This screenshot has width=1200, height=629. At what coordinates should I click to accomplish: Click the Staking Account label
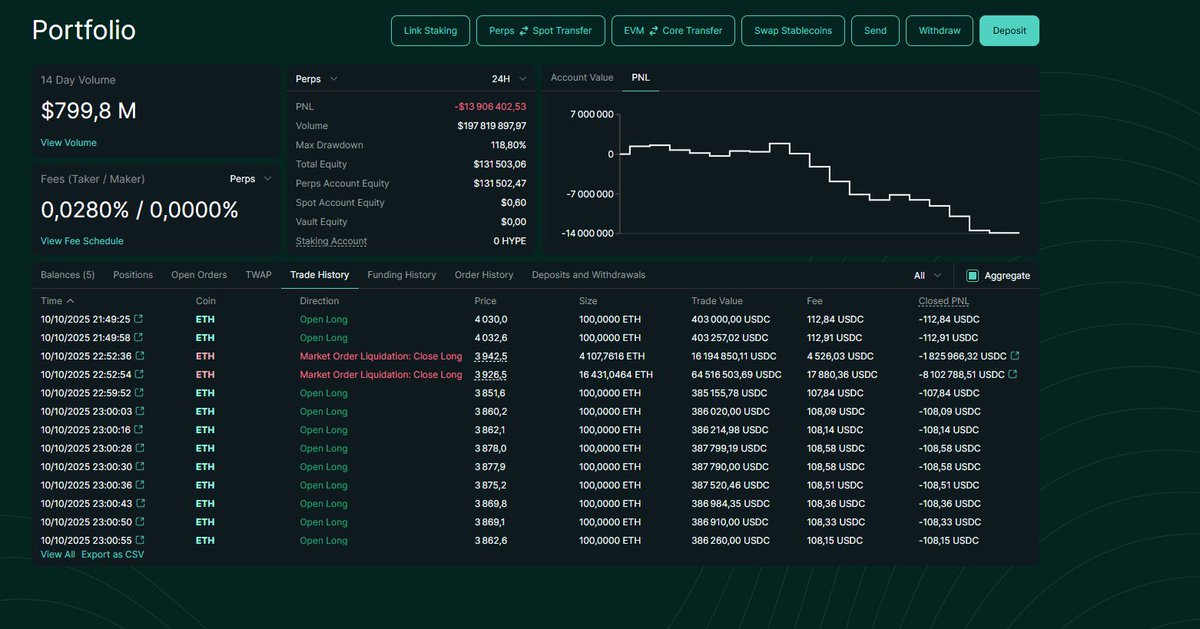[x=331, y=241]
